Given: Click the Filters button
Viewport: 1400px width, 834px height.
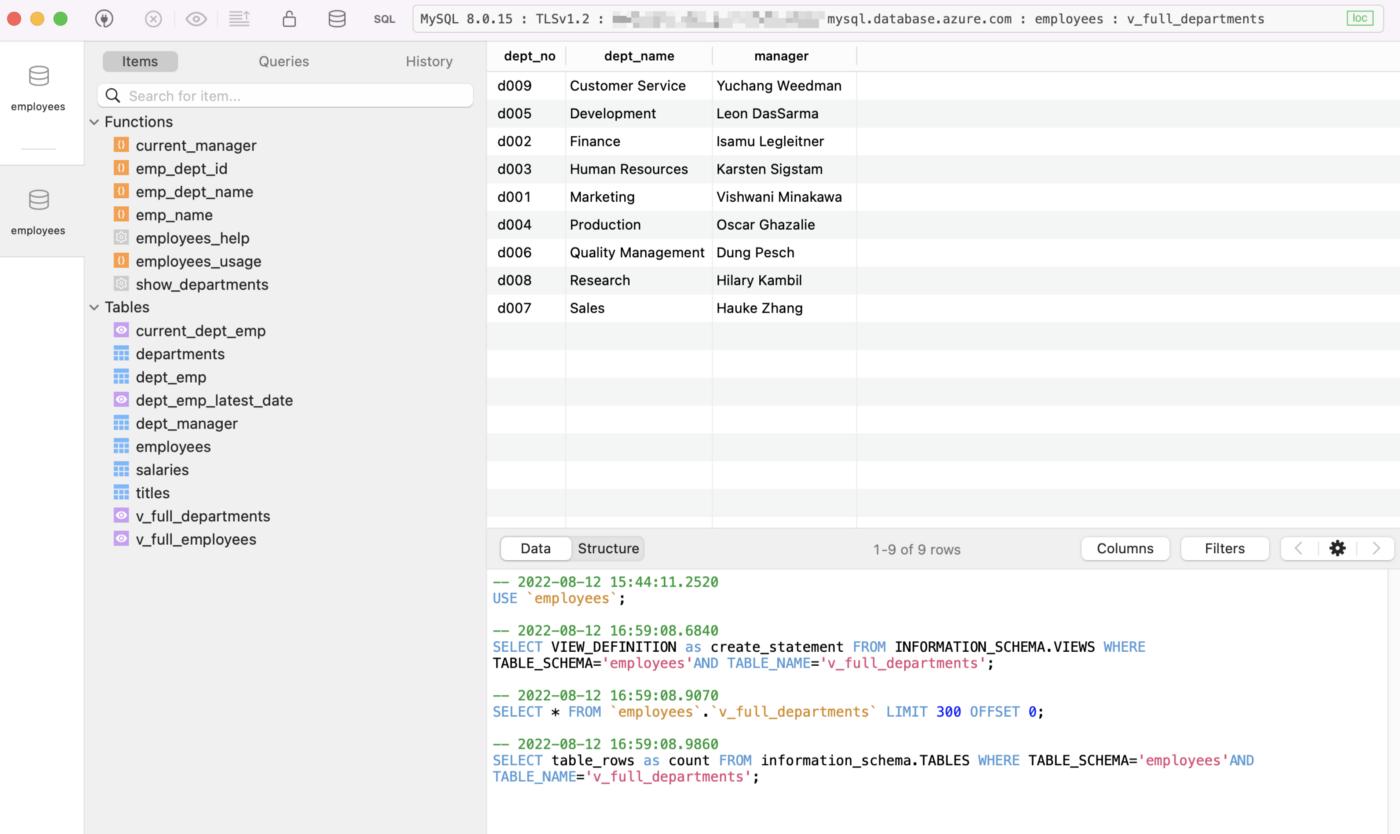Looking at the screenshot, I should click(x=1224, y=548).
